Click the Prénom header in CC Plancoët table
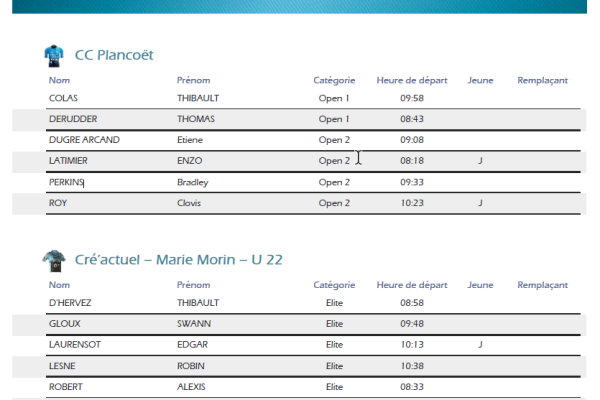The image size is (600, 400). [x=193, y=80]
